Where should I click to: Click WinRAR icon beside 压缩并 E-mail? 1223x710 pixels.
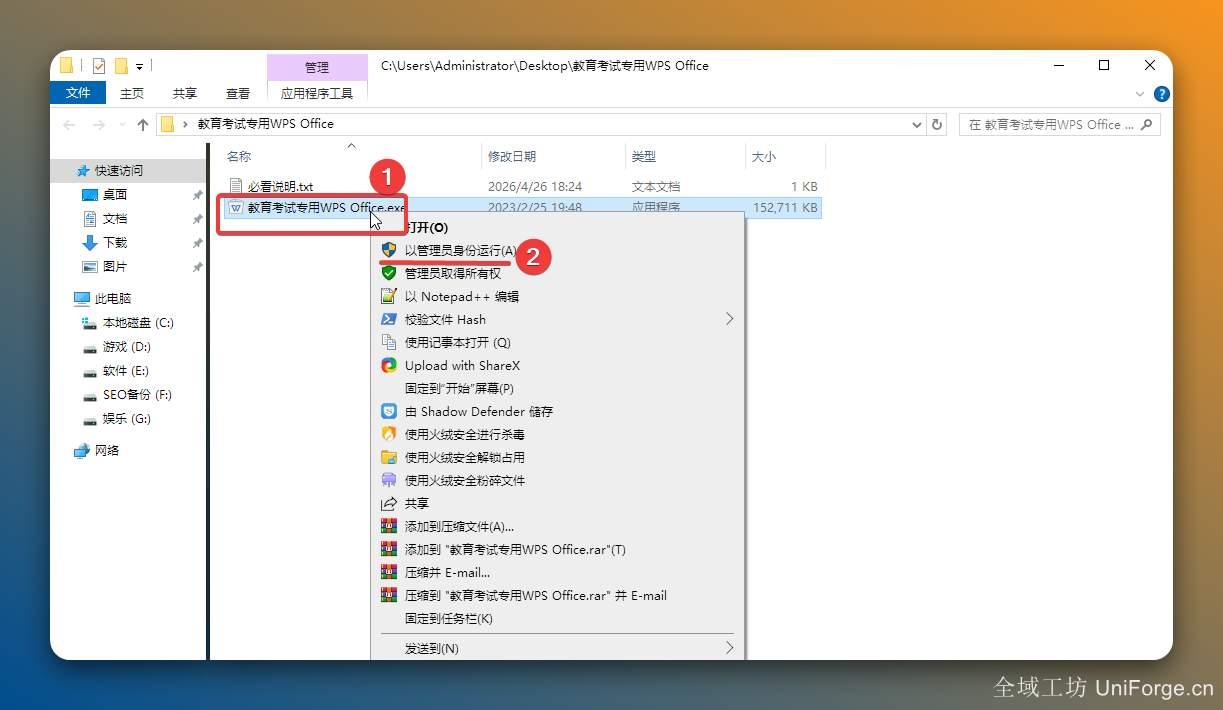tap(389, 572)
